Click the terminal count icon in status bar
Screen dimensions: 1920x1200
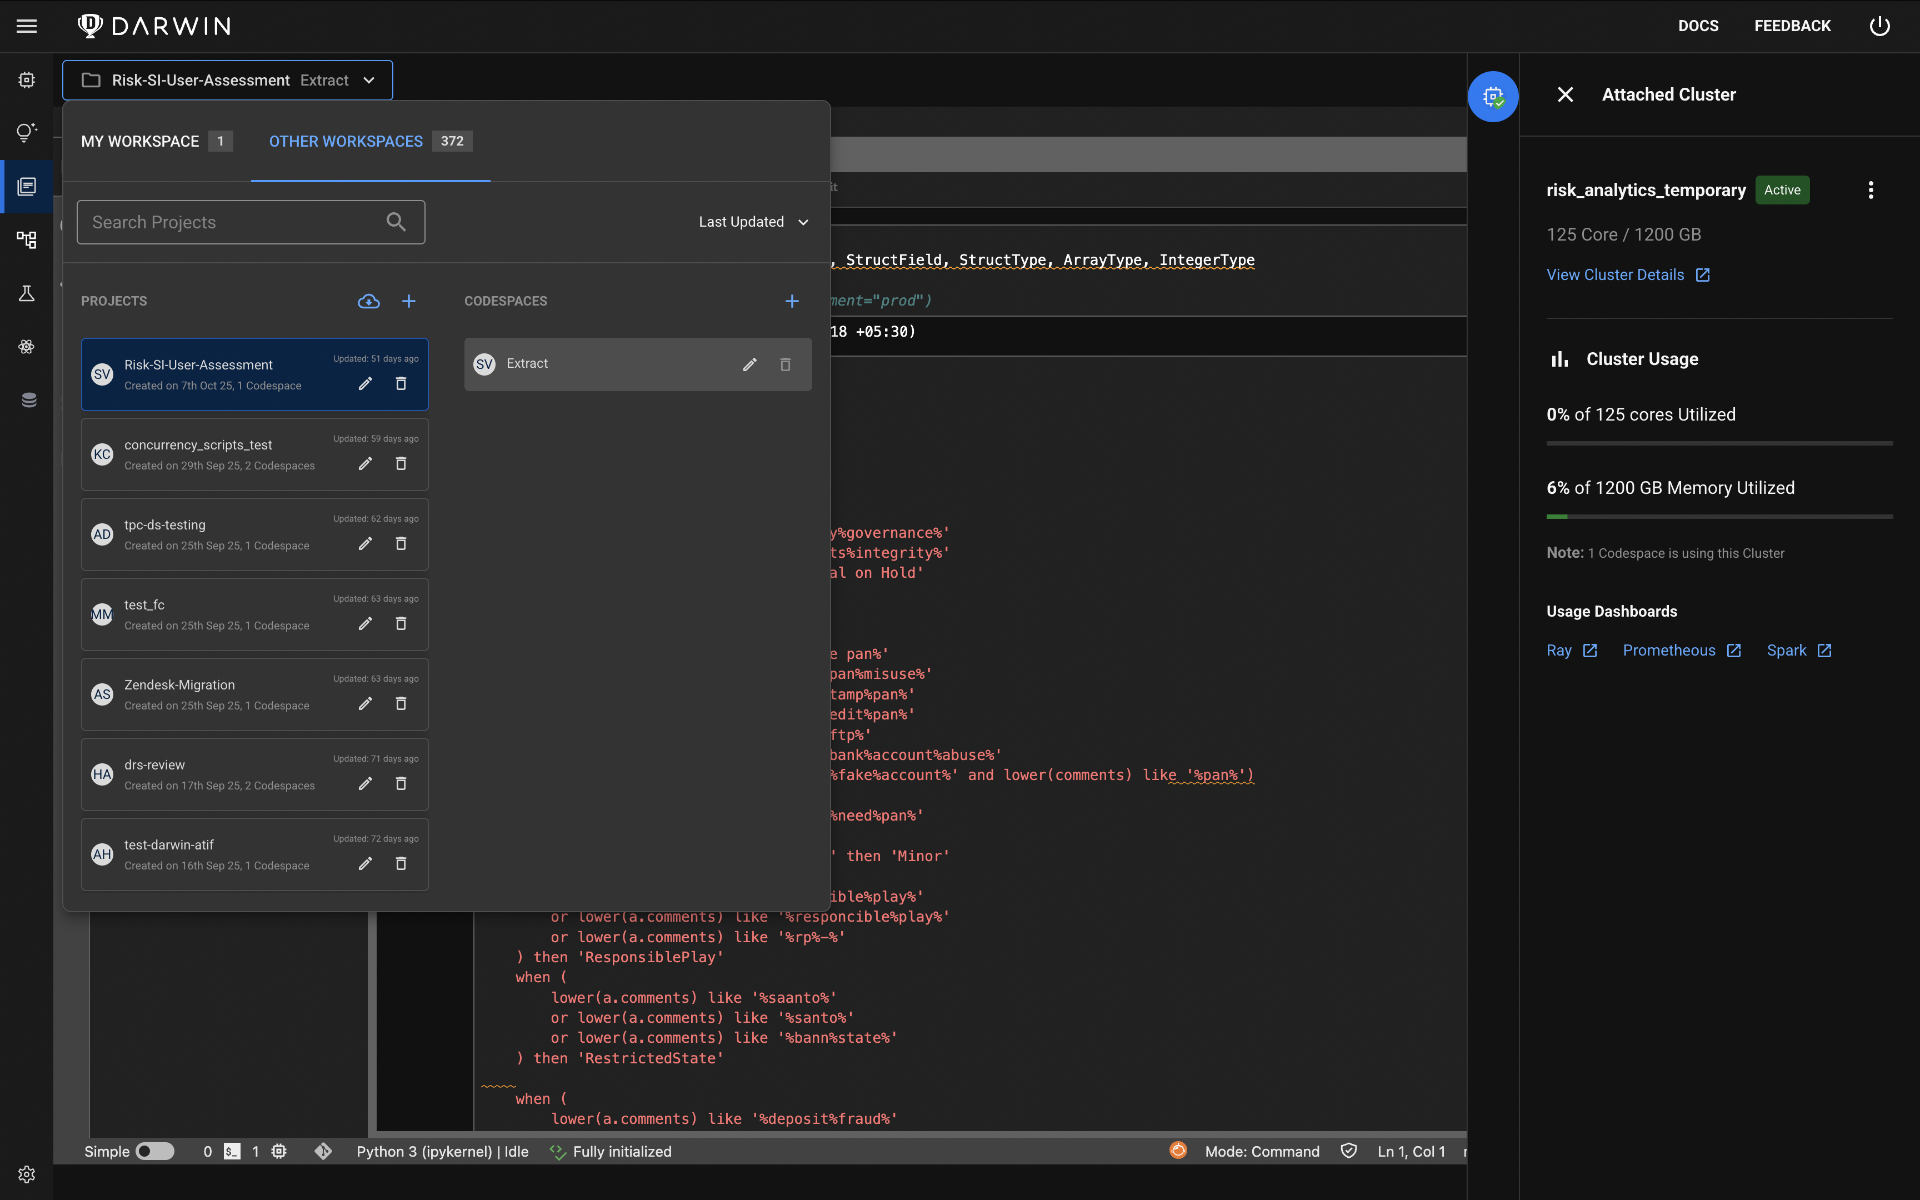click(232, 1152)
